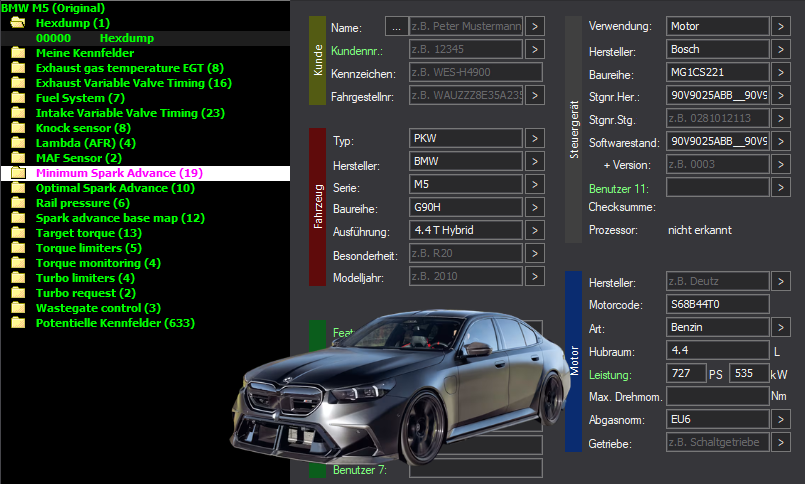Open the Name field arrow button
The image size is (805, 484).
coord(535,26)
